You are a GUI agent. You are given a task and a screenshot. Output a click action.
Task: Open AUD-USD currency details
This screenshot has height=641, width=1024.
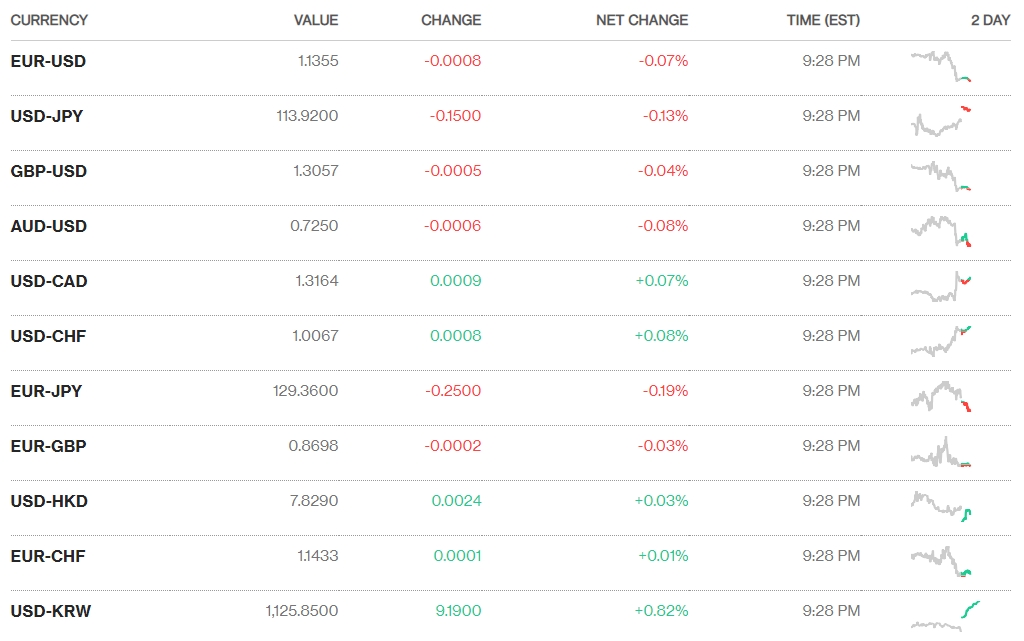[x=49, y=226]
